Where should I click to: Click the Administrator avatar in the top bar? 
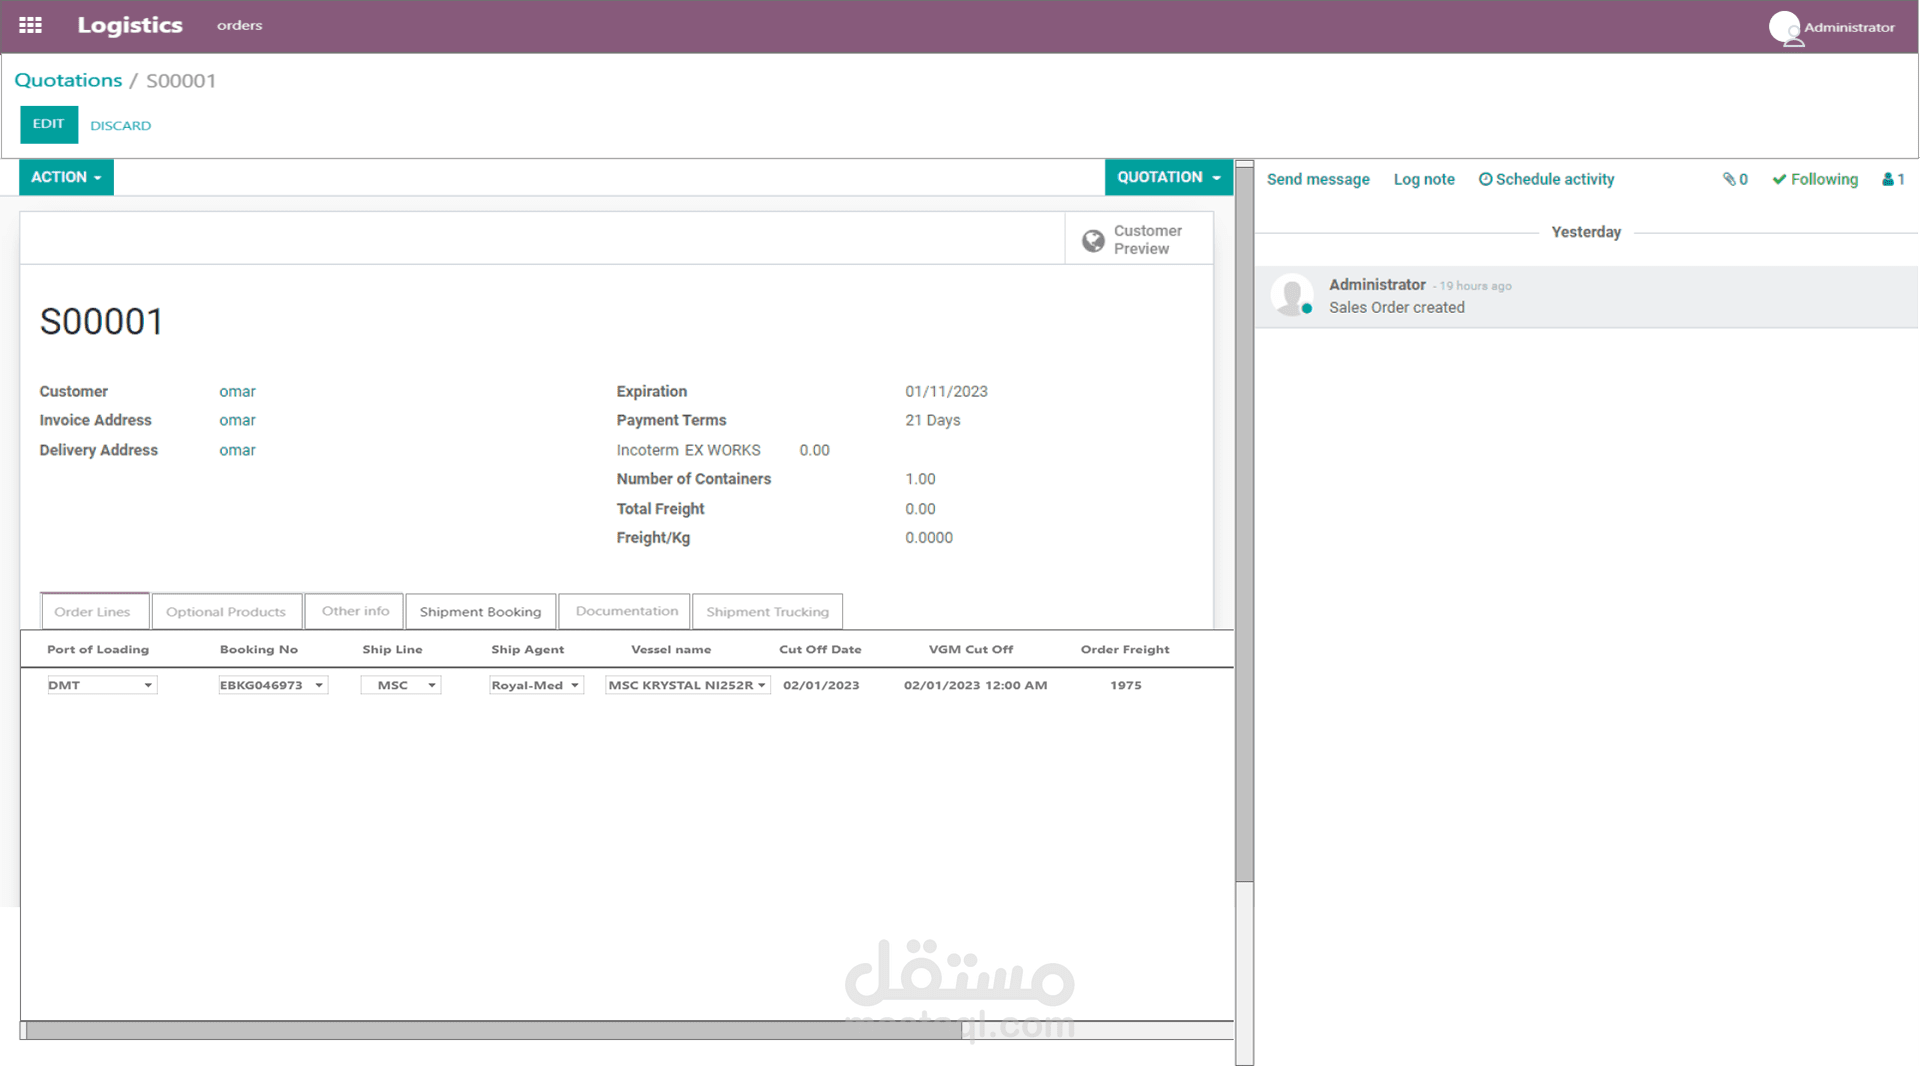pos(1787,28)
